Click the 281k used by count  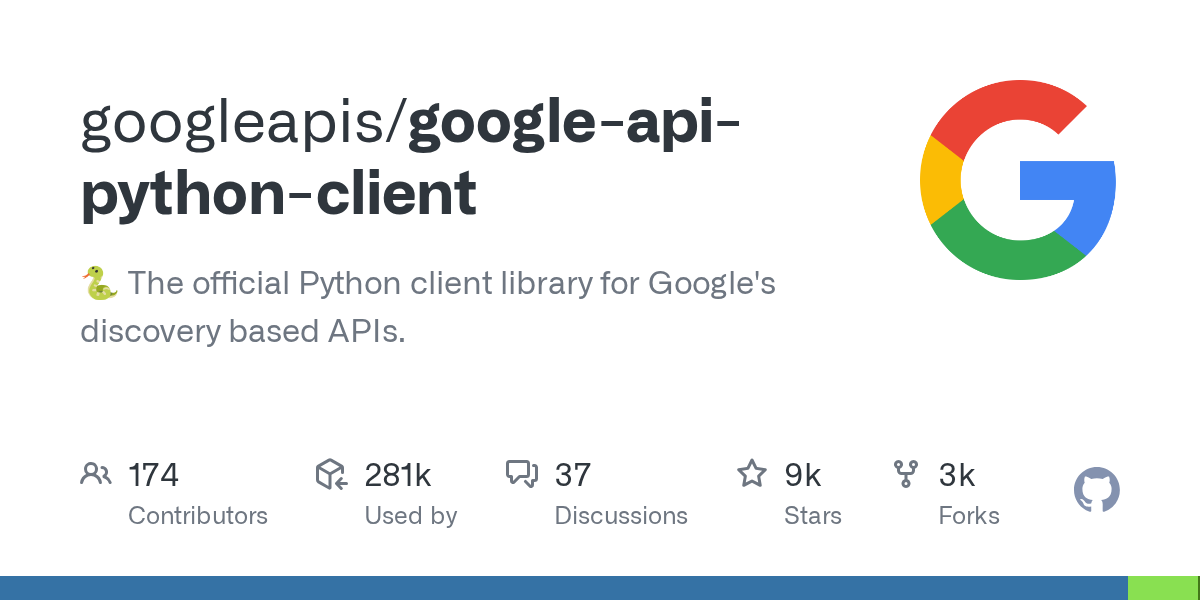click(x=398, y=475)
